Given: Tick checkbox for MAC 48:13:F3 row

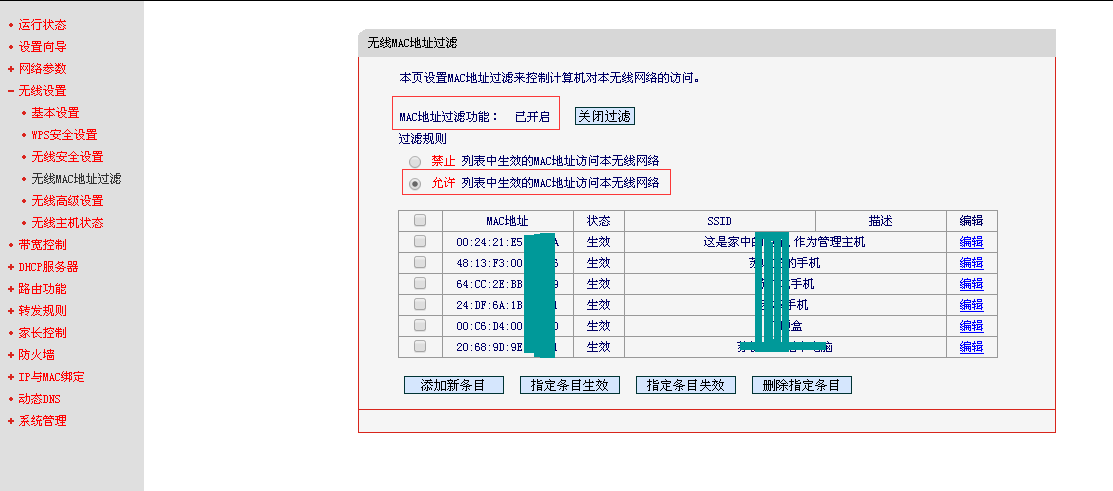Looking at the screenshot, I should [420, 262].
